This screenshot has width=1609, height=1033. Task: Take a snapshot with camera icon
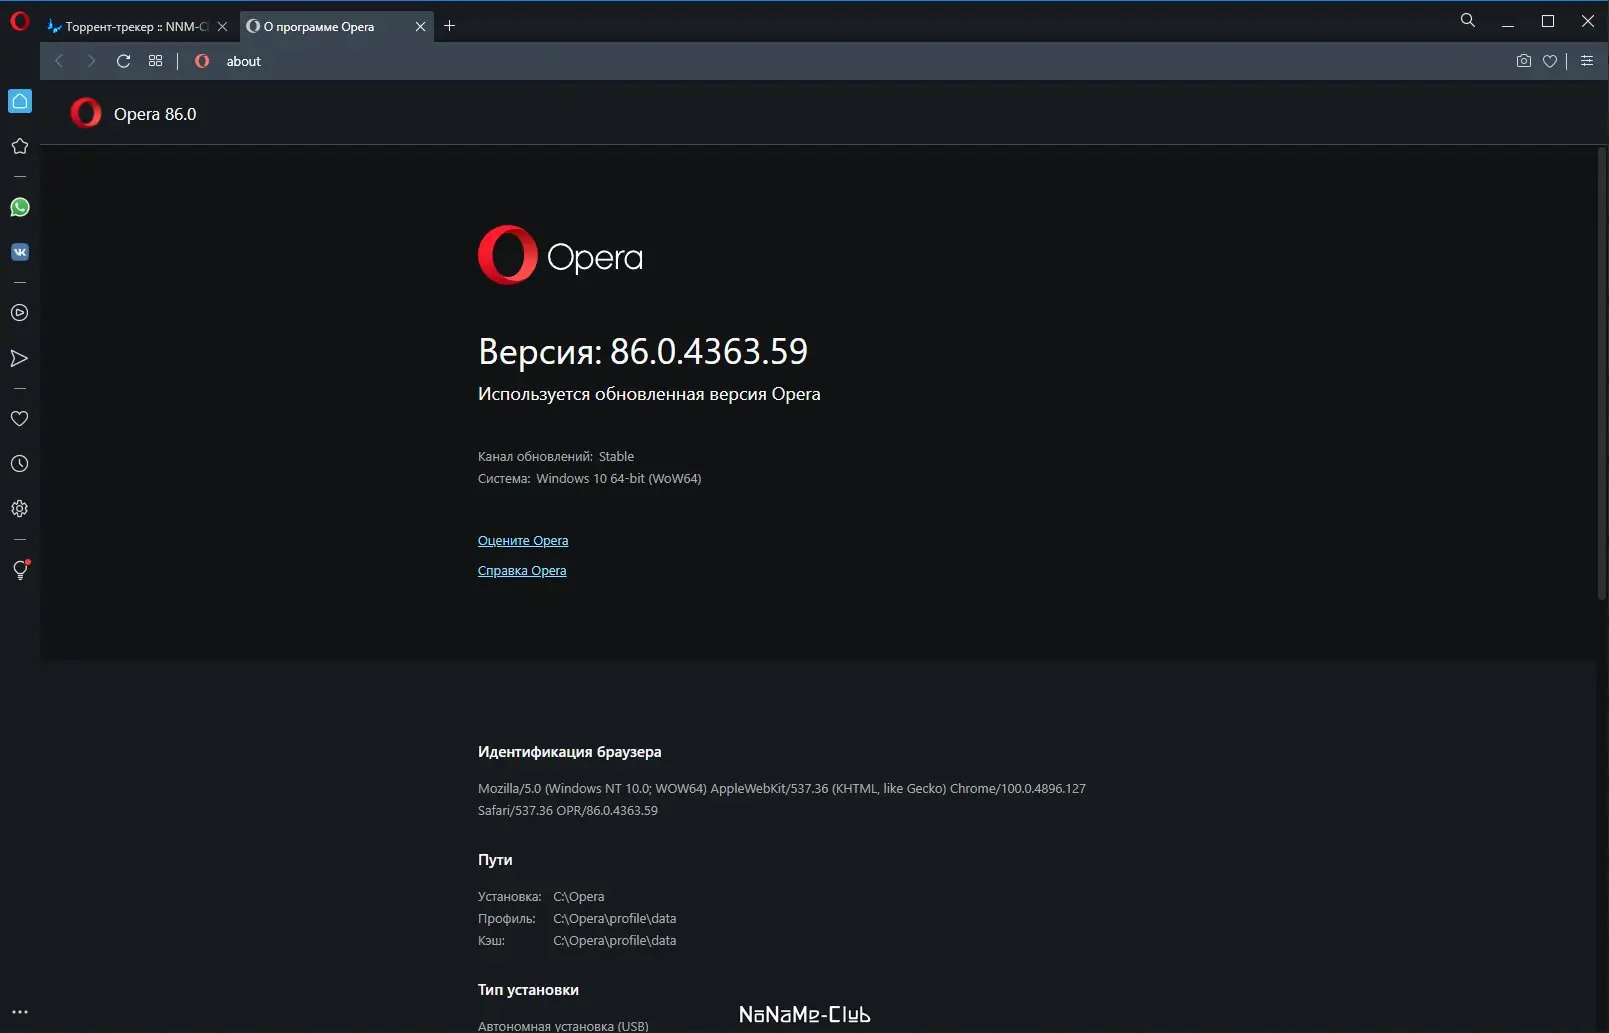[1523, 61]
